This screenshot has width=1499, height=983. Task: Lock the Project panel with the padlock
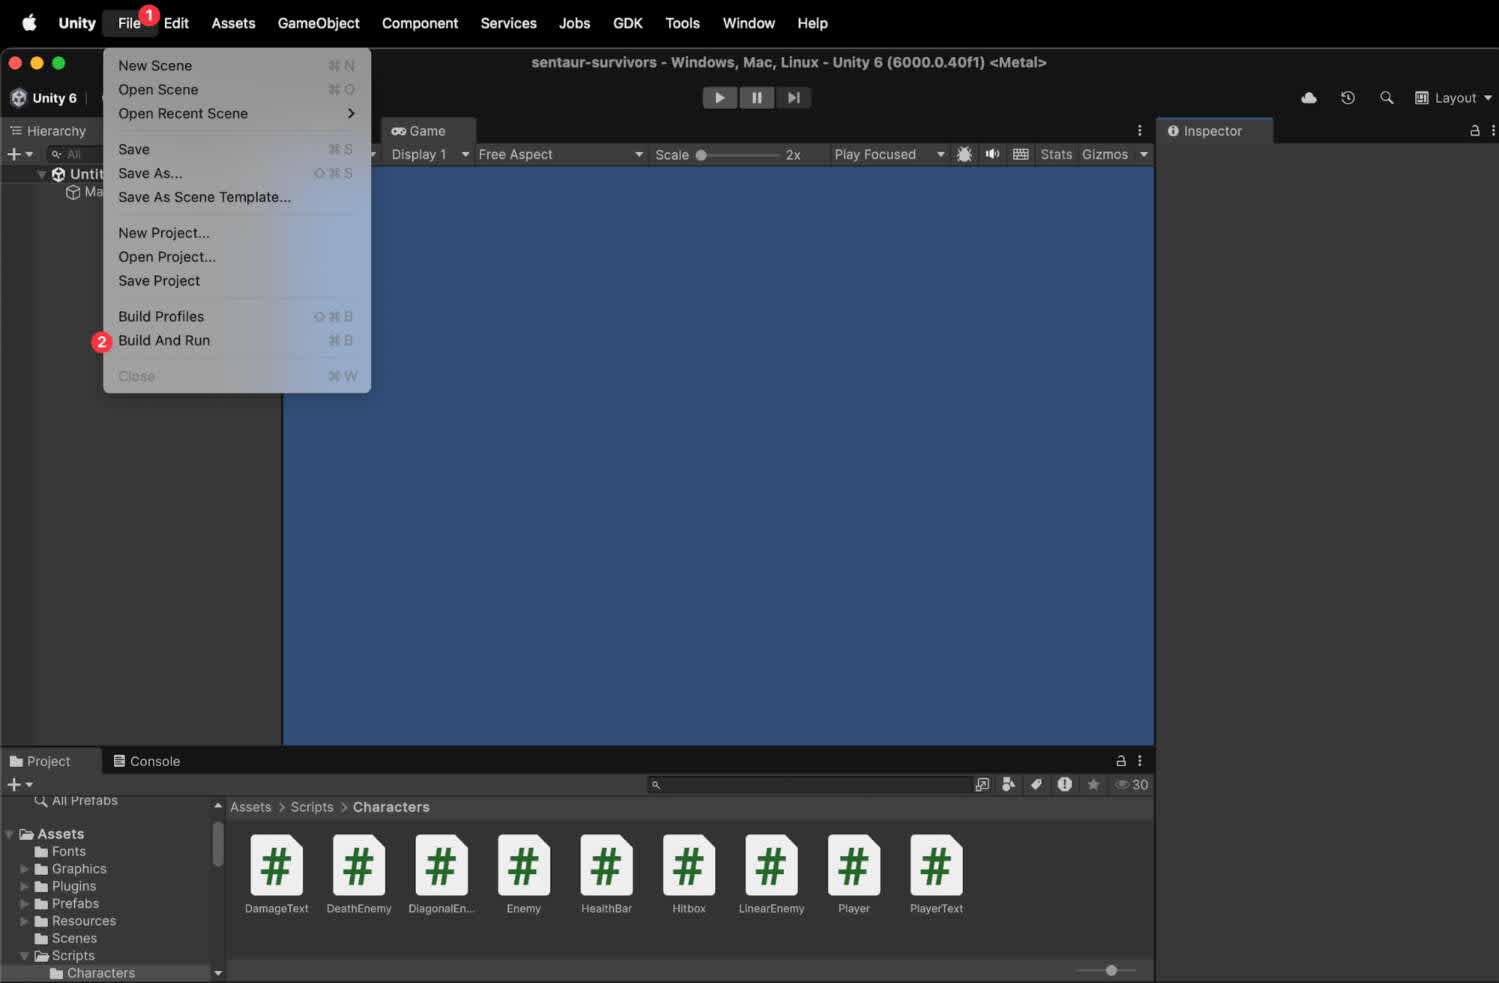[1121, 761]
